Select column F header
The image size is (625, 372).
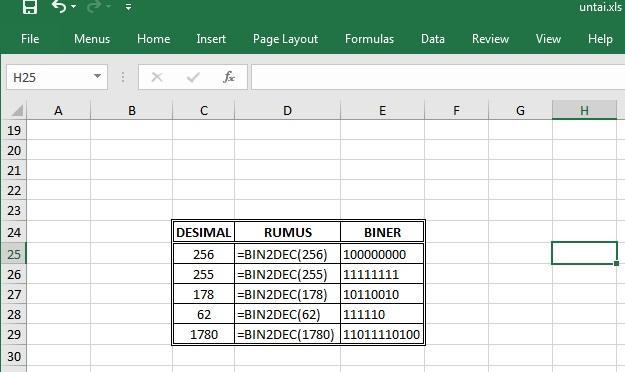click(x=456, y=110)
